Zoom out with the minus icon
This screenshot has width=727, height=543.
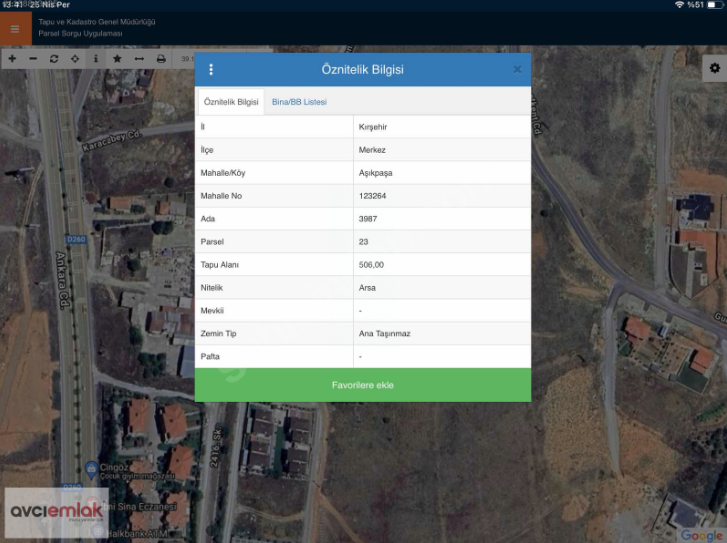pos(33,59)
